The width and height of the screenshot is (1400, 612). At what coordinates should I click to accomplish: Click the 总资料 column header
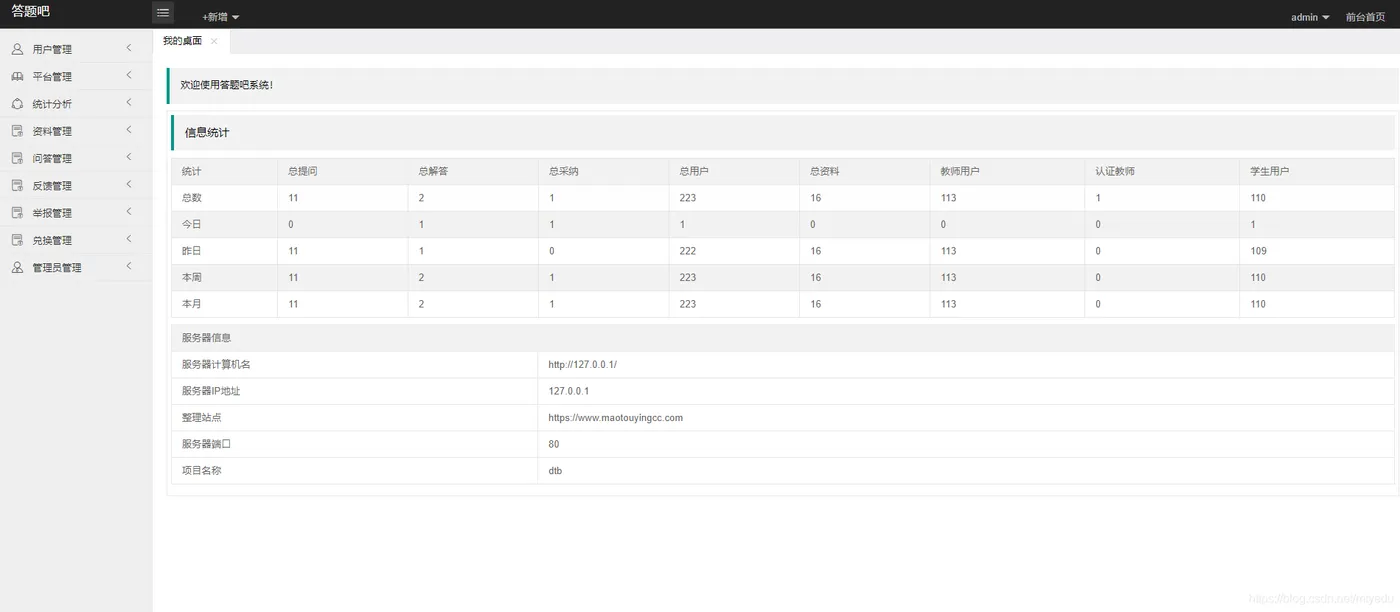tap(825, 171)
